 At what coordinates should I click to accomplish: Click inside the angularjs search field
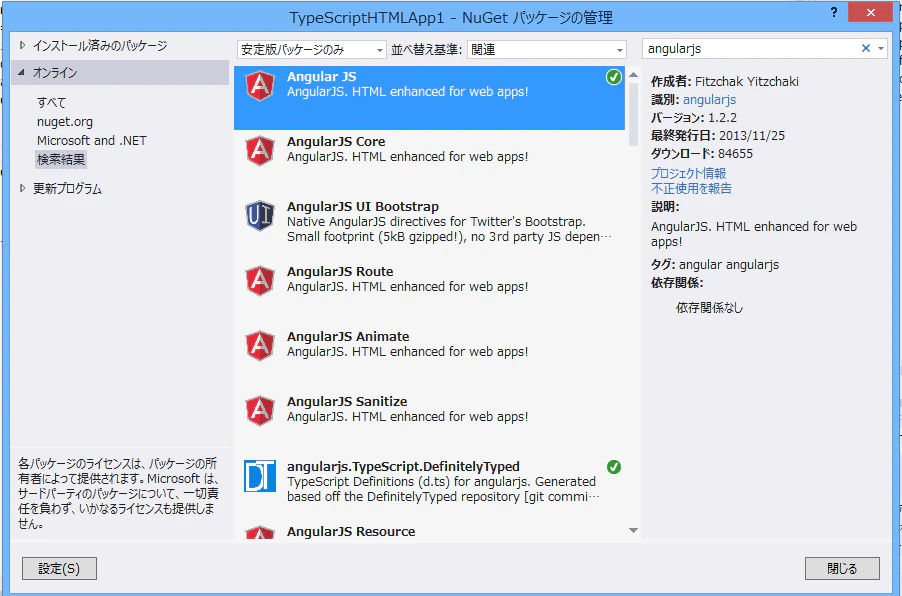pyautogui.click(x=751, y=49)
